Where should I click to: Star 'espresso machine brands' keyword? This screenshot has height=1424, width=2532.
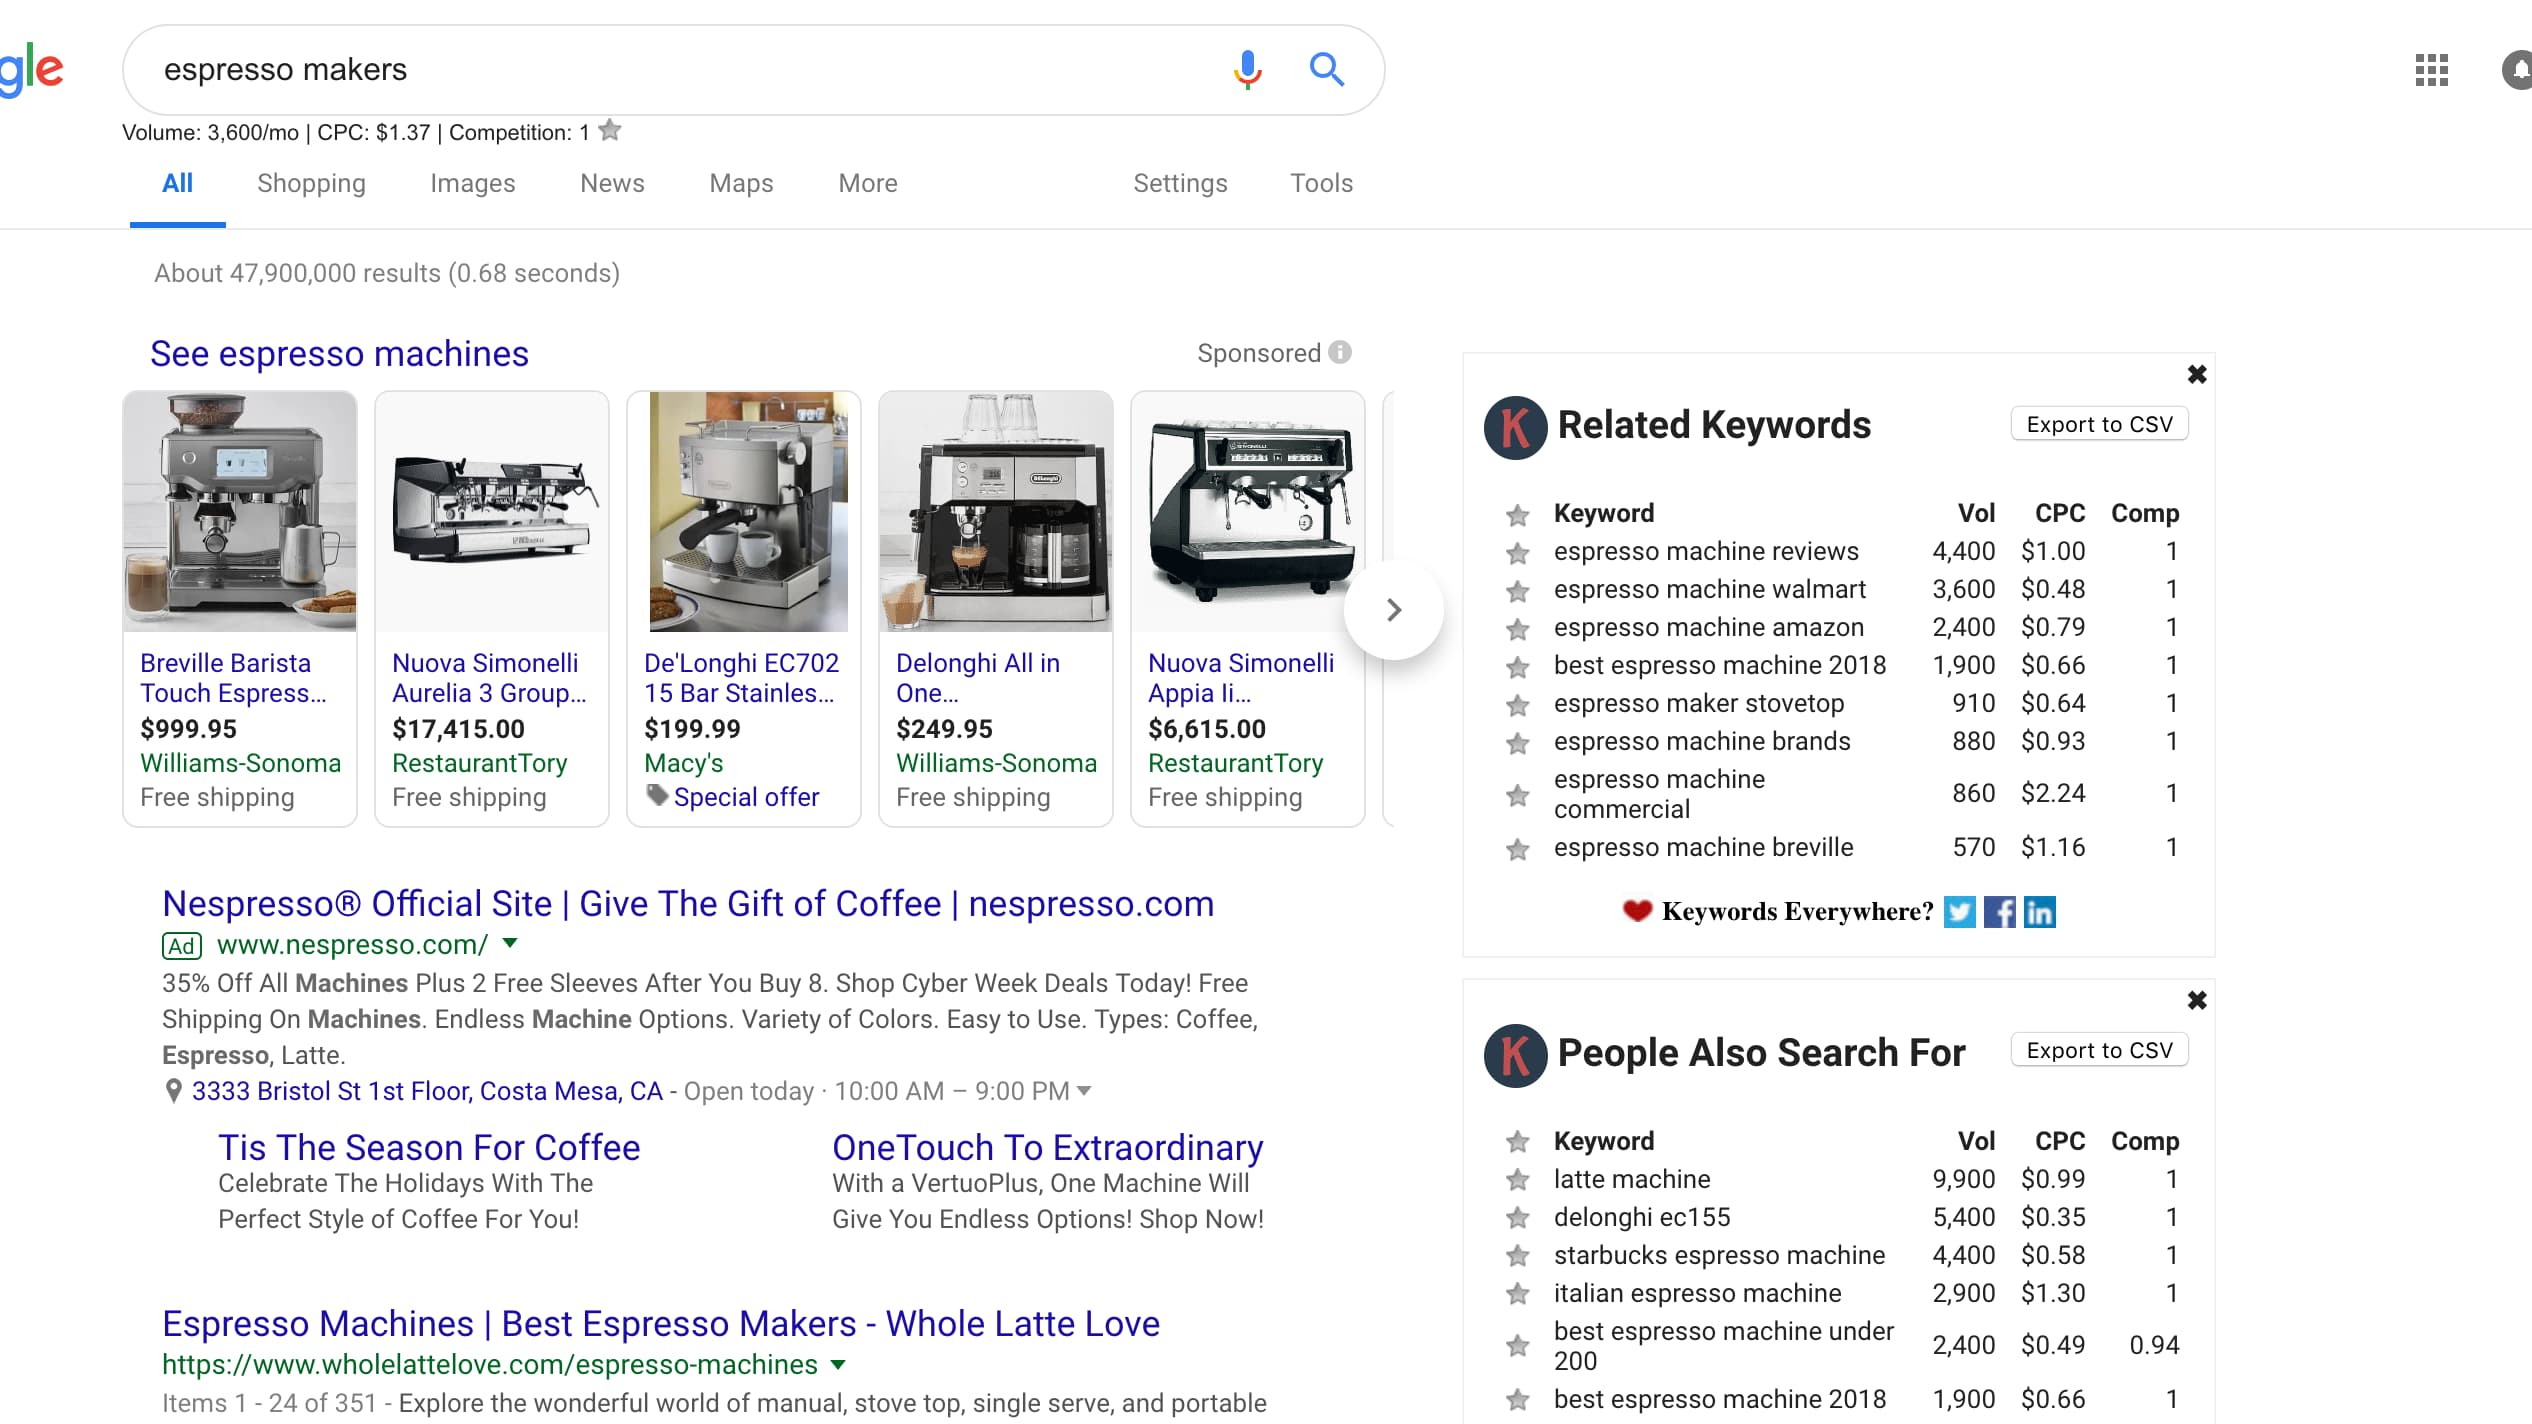tap(1517, 742)
